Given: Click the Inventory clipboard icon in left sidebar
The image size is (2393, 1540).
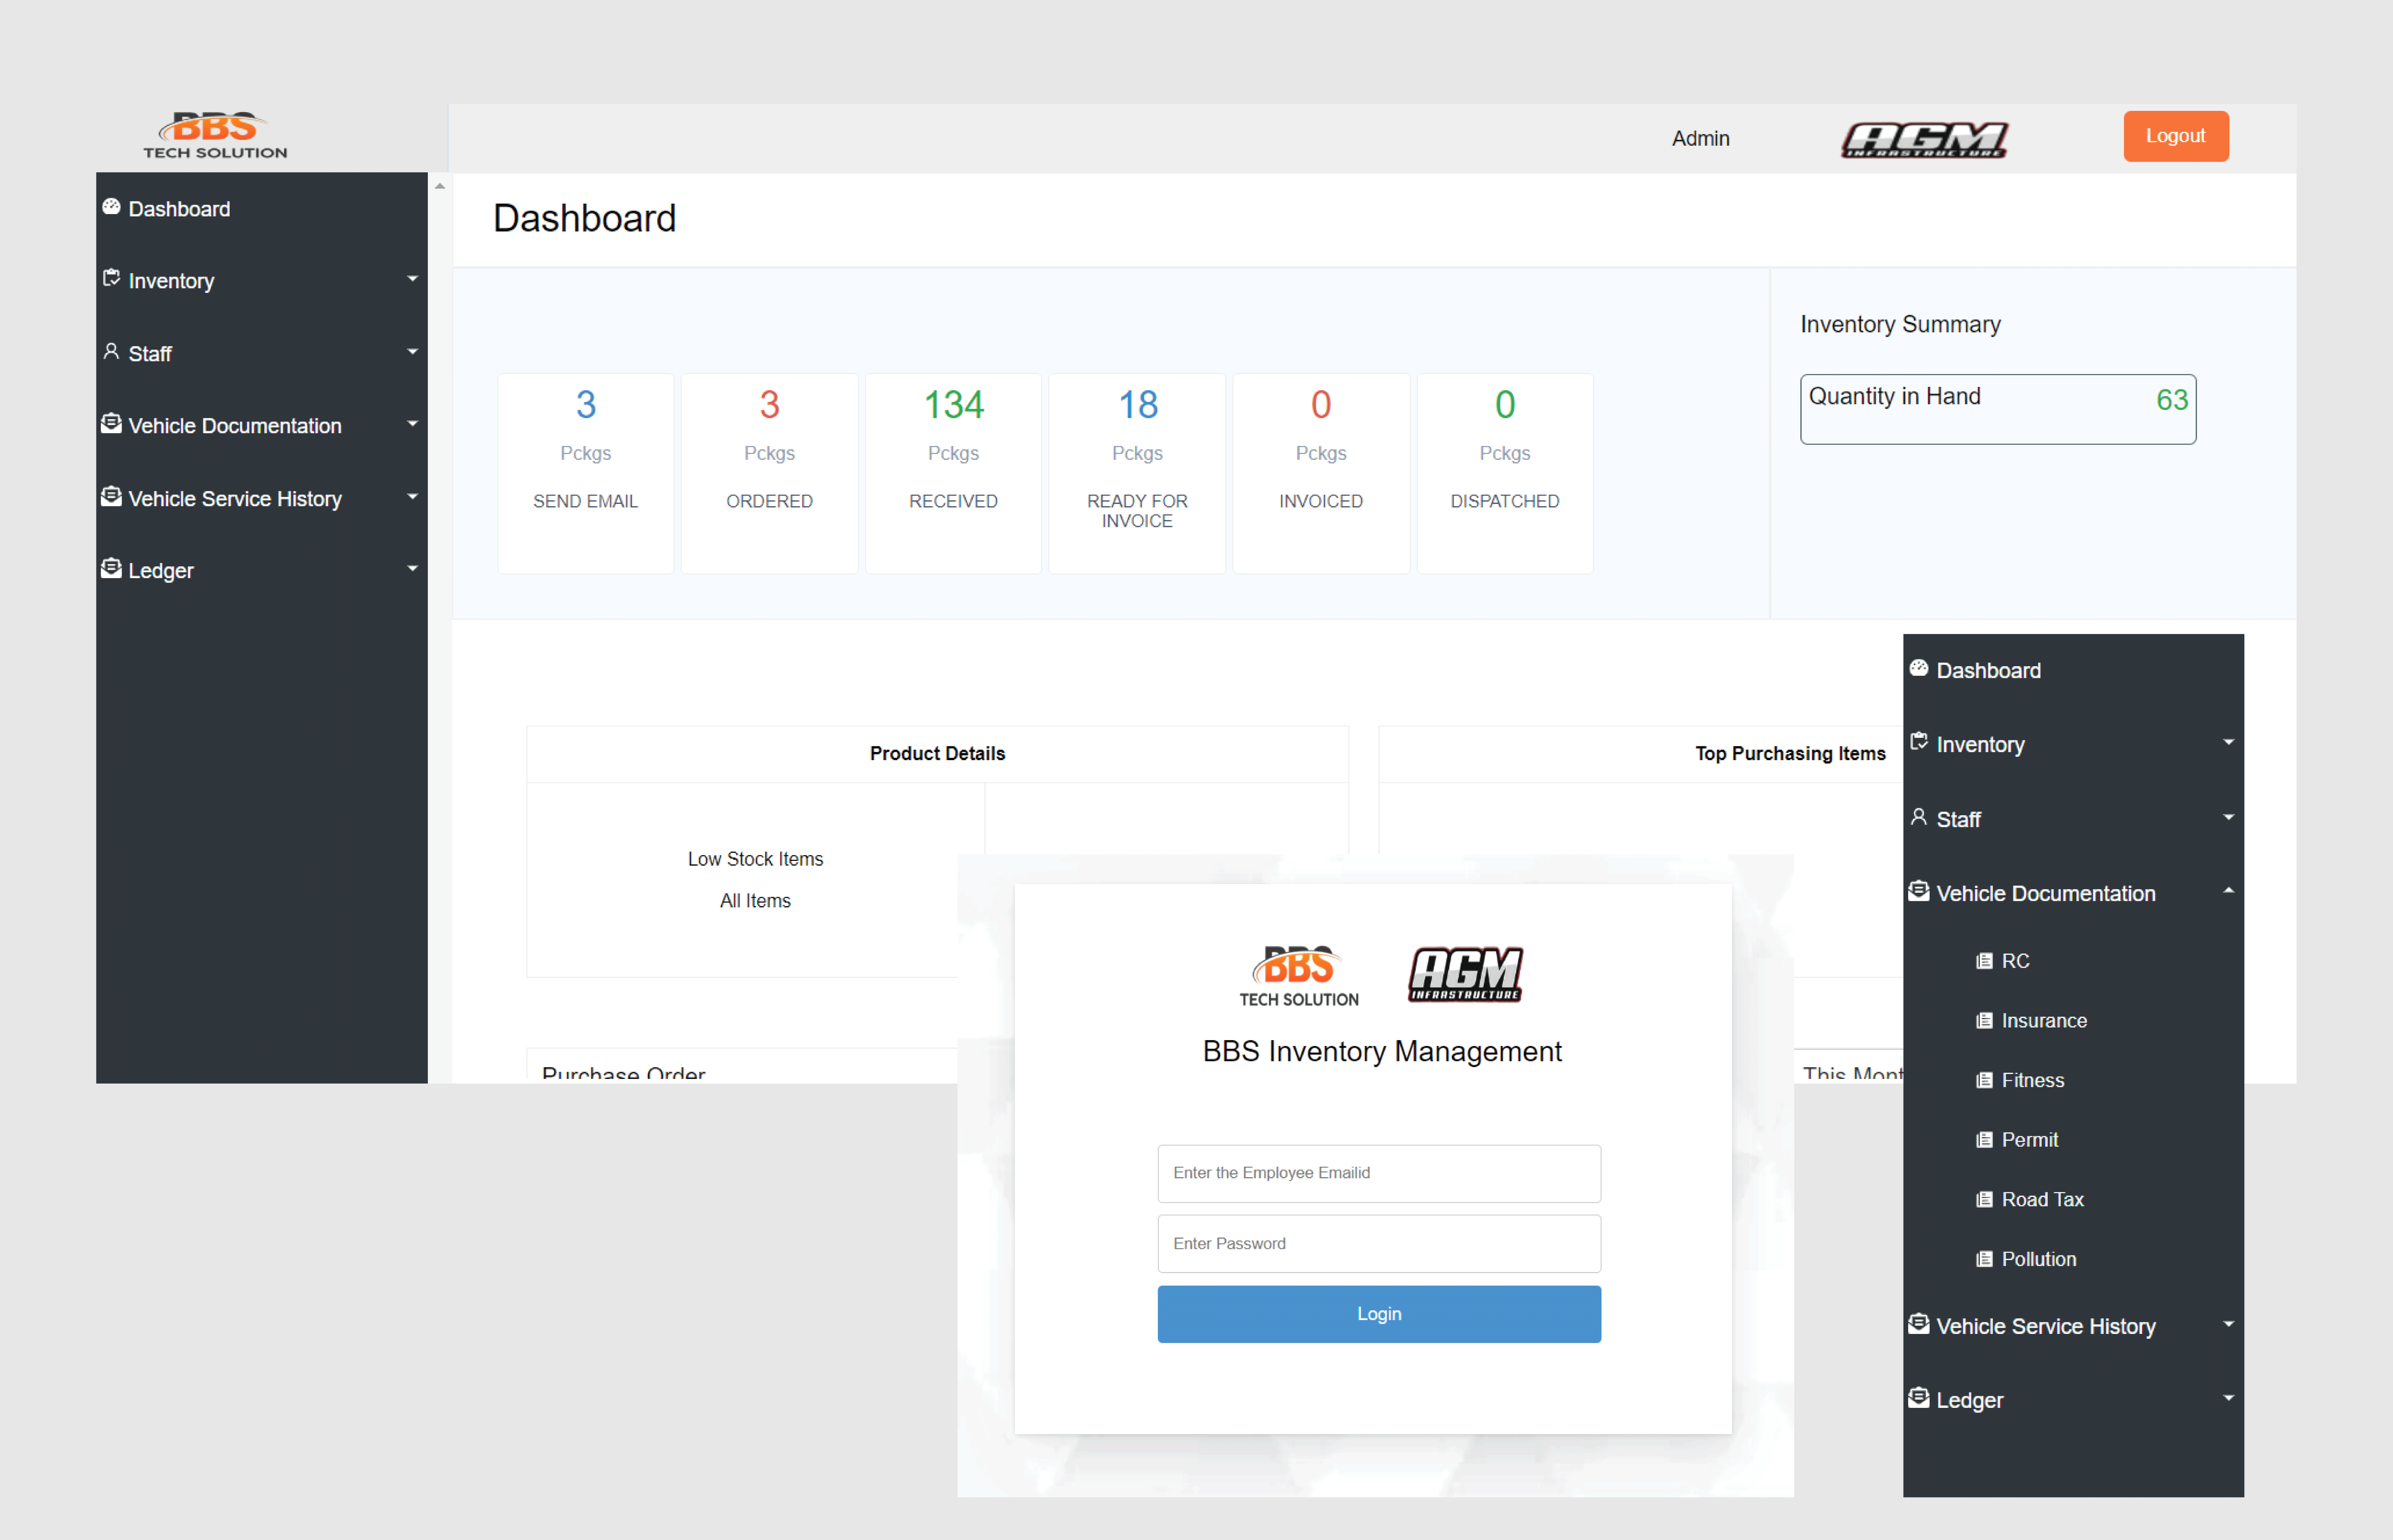Looking at the screenshot, I should click(x=111, y=278).
